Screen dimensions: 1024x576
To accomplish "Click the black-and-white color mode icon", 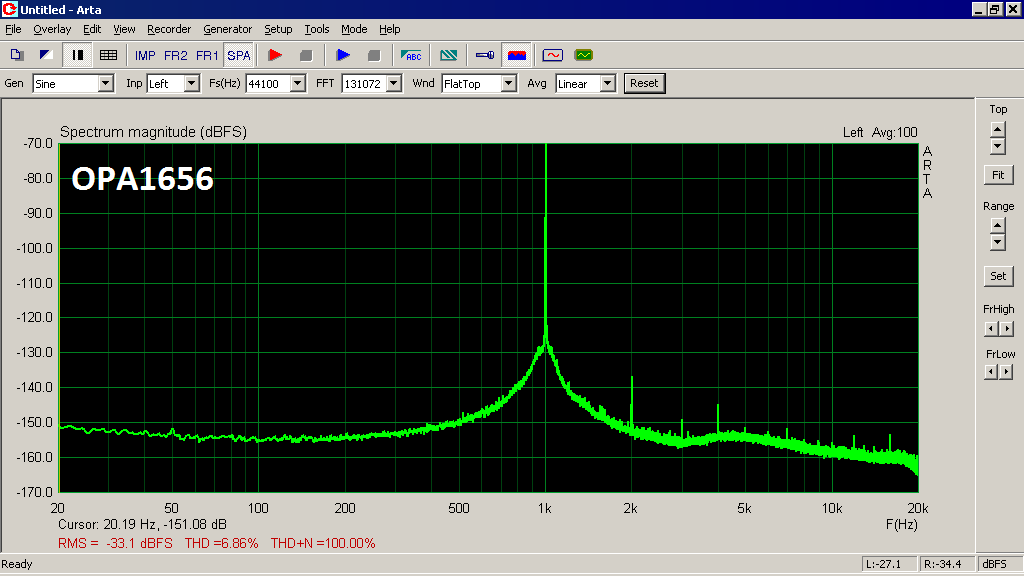I will pyautogui.click(x=46, y=56).
